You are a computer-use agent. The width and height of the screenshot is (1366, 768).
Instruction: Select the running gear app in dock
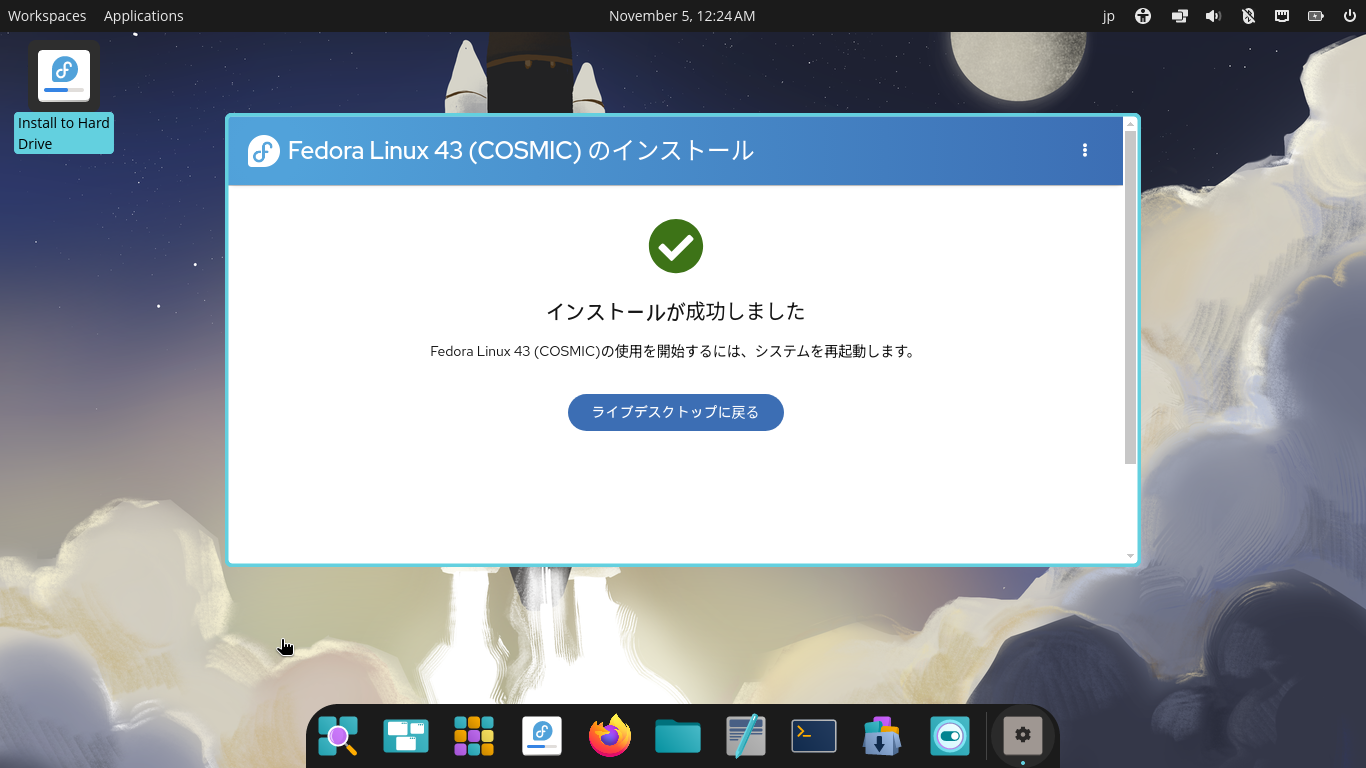pos(1023,736)
